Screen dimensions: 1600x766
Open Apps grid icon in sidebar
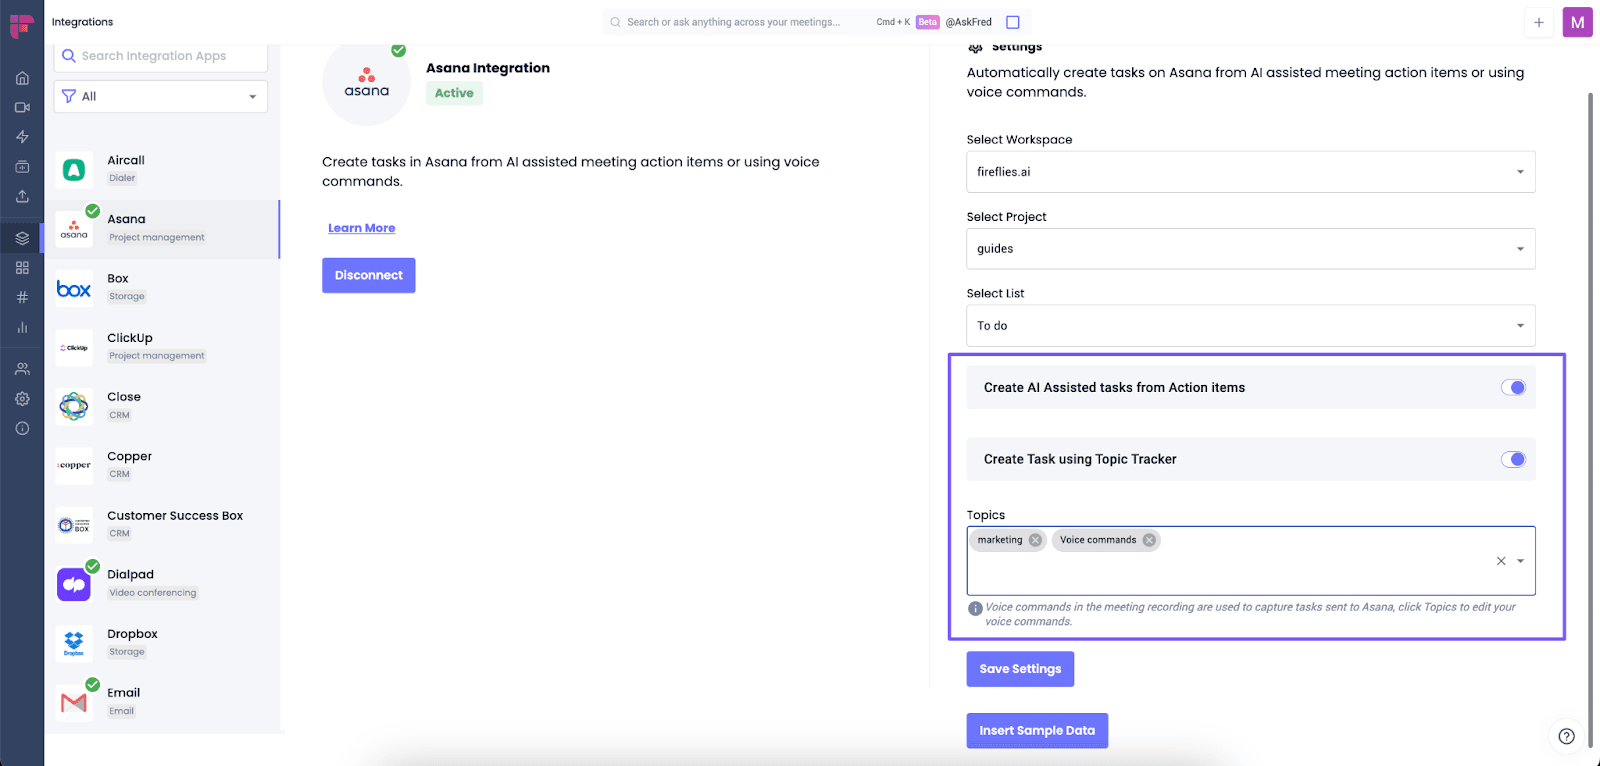[x=22, y=268]
